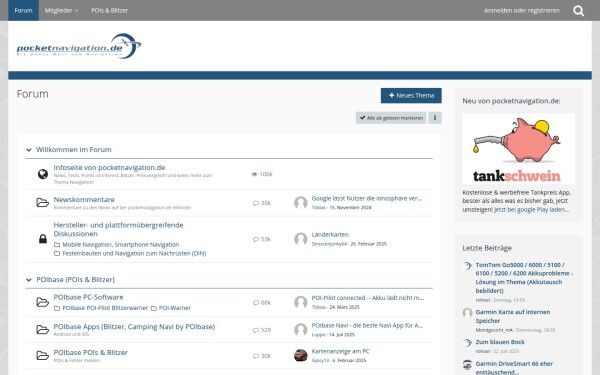Click the avatar beside TomTom Go5000 post
600x375 pixels.
[x=467, y=266]
